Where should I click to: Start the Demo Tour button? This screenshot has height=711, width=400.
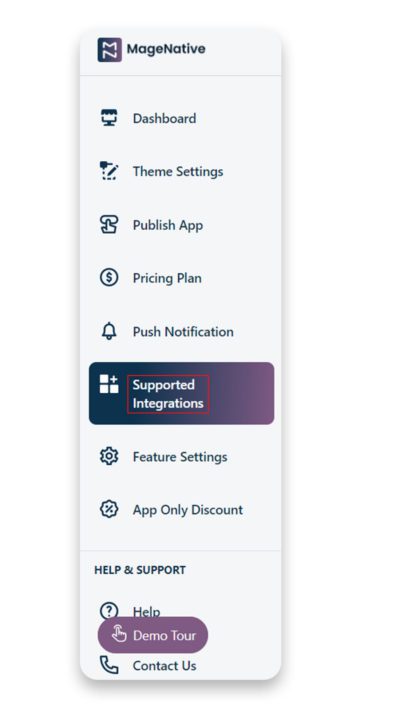tap(153, 635)
